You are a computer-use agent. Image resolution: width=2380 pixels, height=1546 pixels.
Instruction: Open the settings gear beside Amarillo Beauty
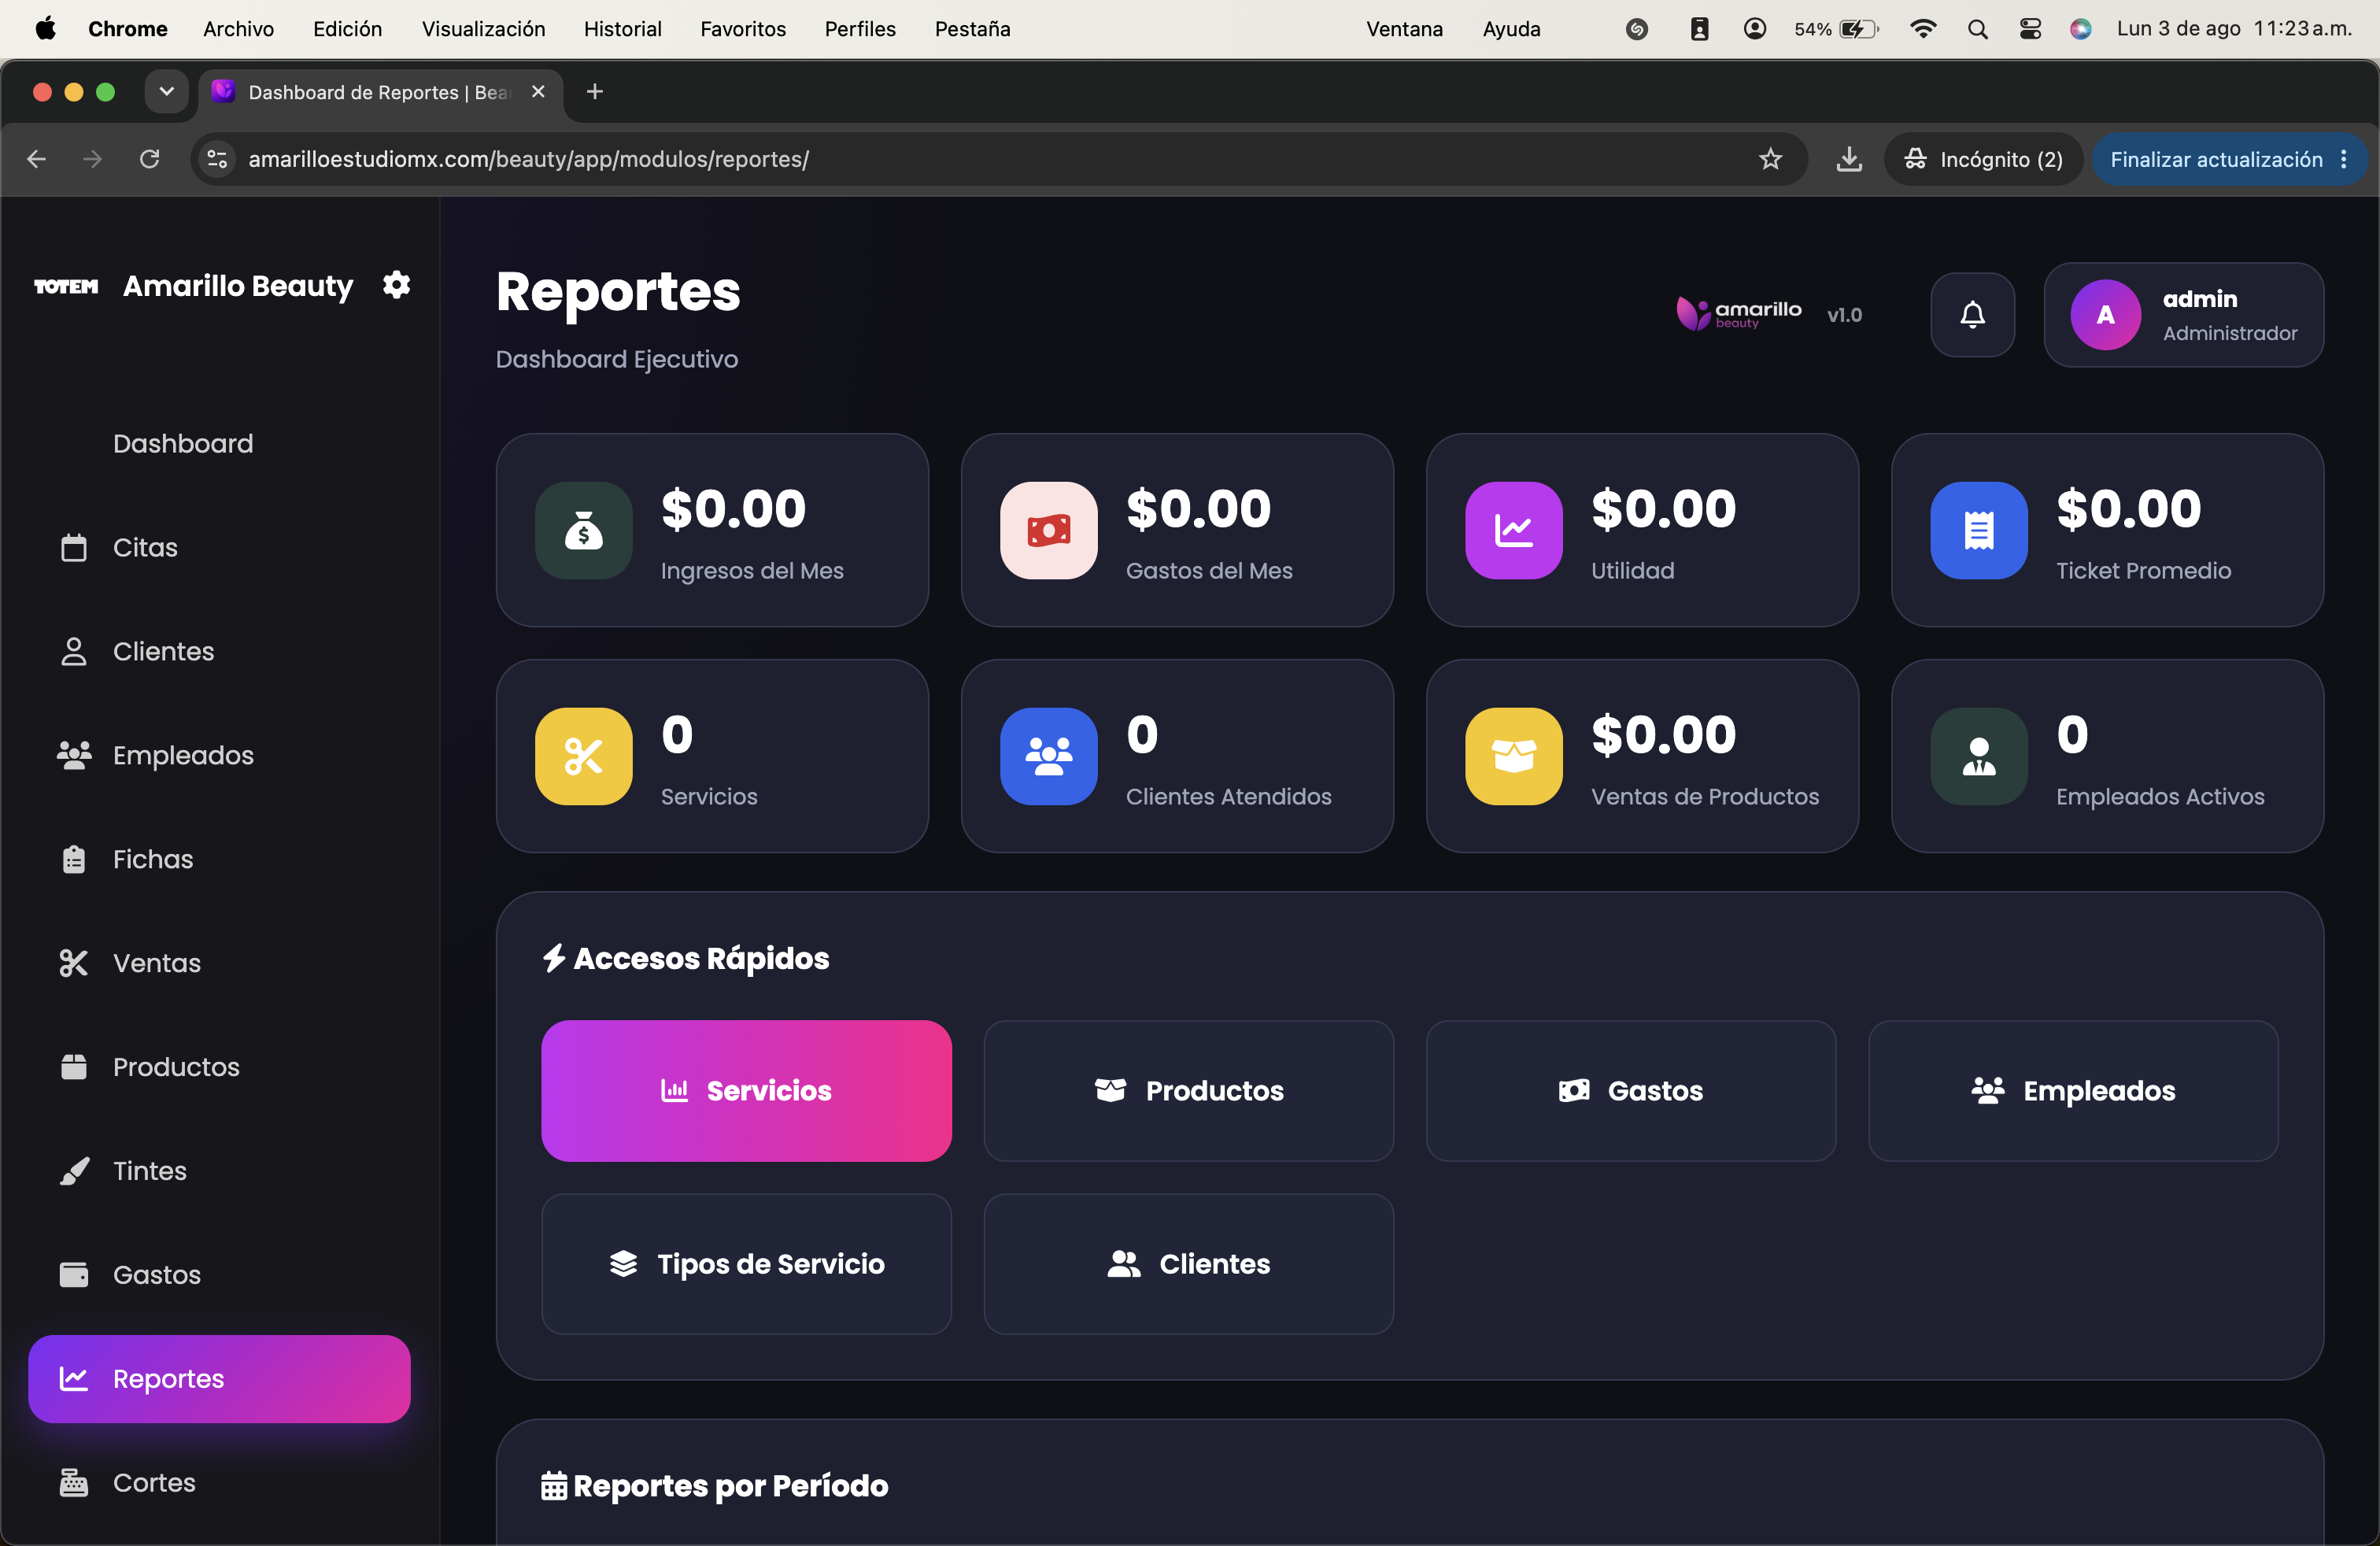click(397, 285)
